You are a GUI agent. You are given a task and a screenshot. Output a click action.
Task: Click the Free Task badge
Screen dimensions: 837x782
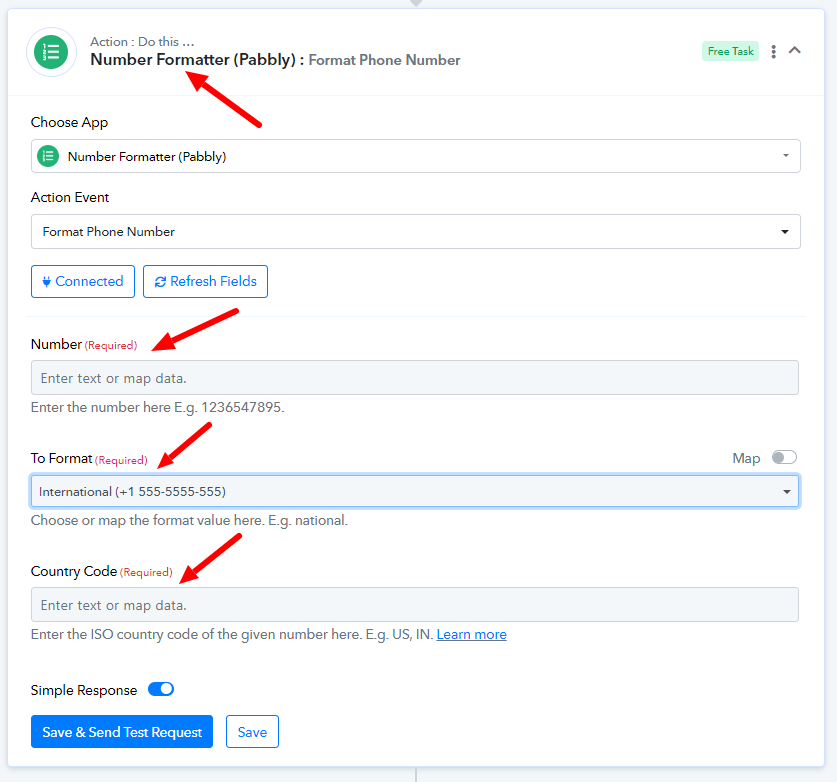point(730,51)
